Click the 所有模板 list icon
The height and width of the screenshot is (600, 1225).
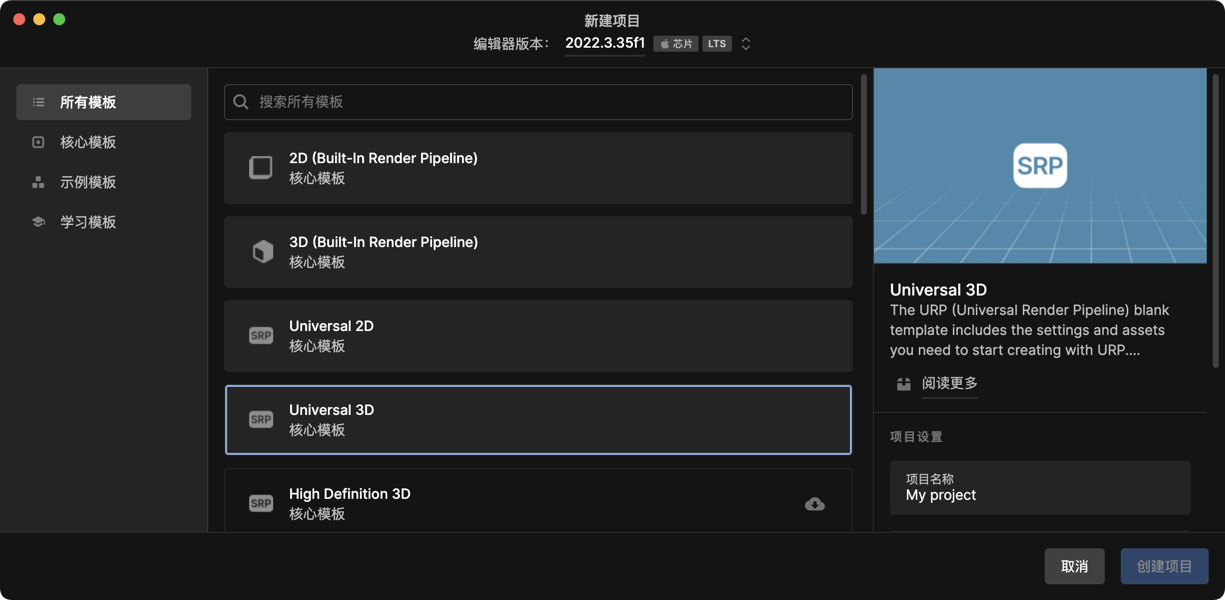coord(38,102)
